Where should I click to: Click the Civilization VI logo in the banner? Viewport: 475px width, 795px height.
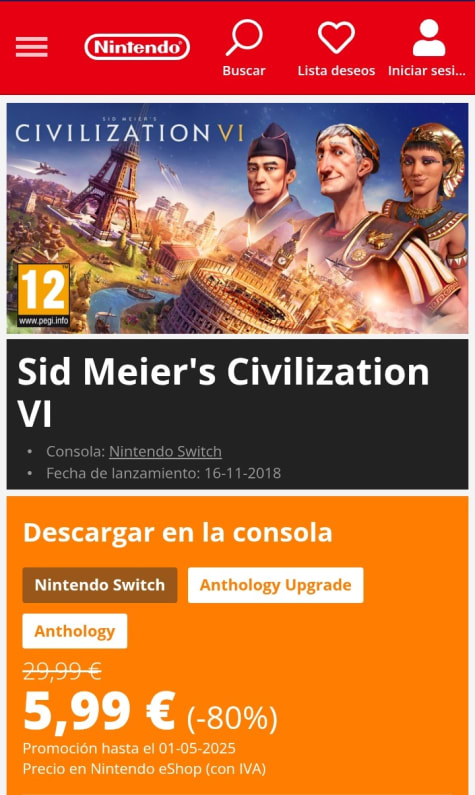point(129,131)
